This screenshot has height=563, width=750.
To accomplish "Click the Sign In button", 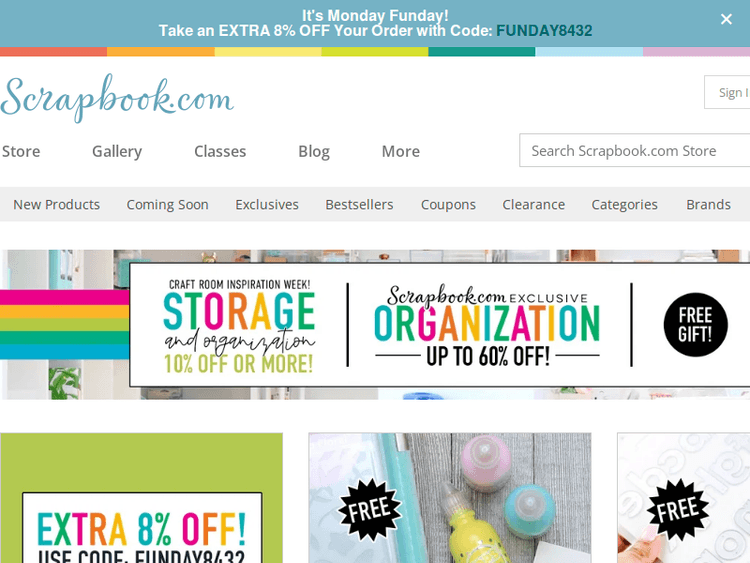I will 727,92.
